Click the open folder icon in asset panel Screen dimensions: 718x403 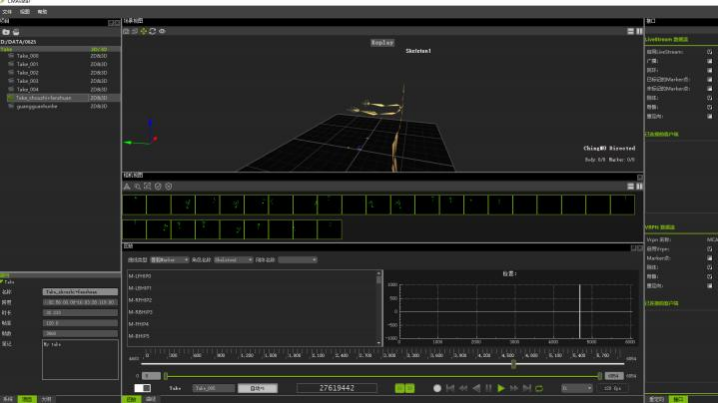click(x=5, y=32)
